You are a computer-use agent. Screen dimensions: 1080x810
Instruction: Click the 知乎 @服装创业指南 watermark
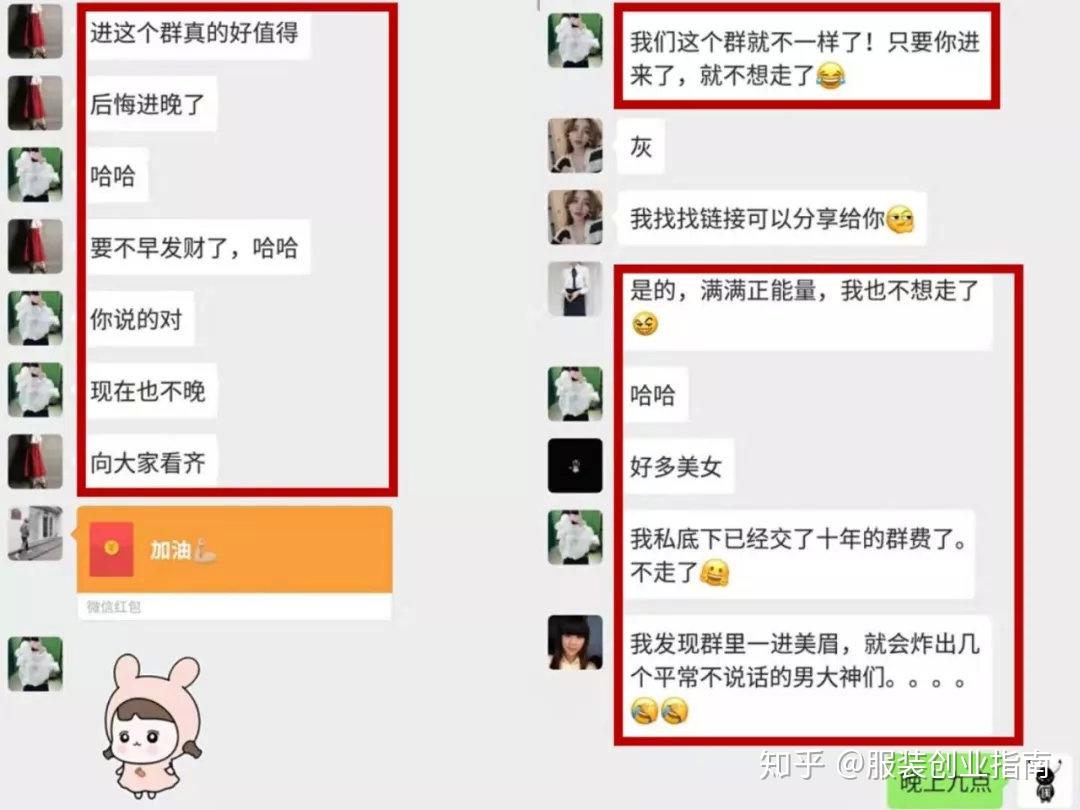(906, 765)
